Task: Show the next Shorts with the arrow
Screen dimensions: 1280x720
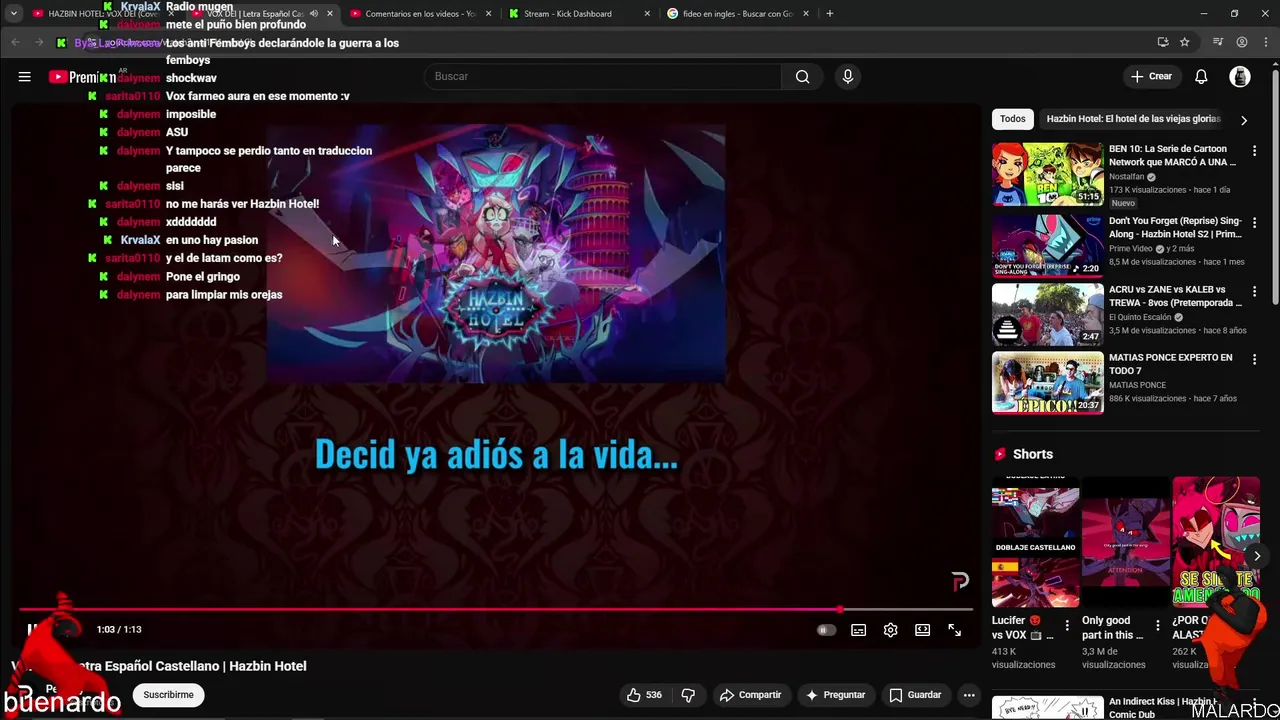Action: click(1257, 556)
